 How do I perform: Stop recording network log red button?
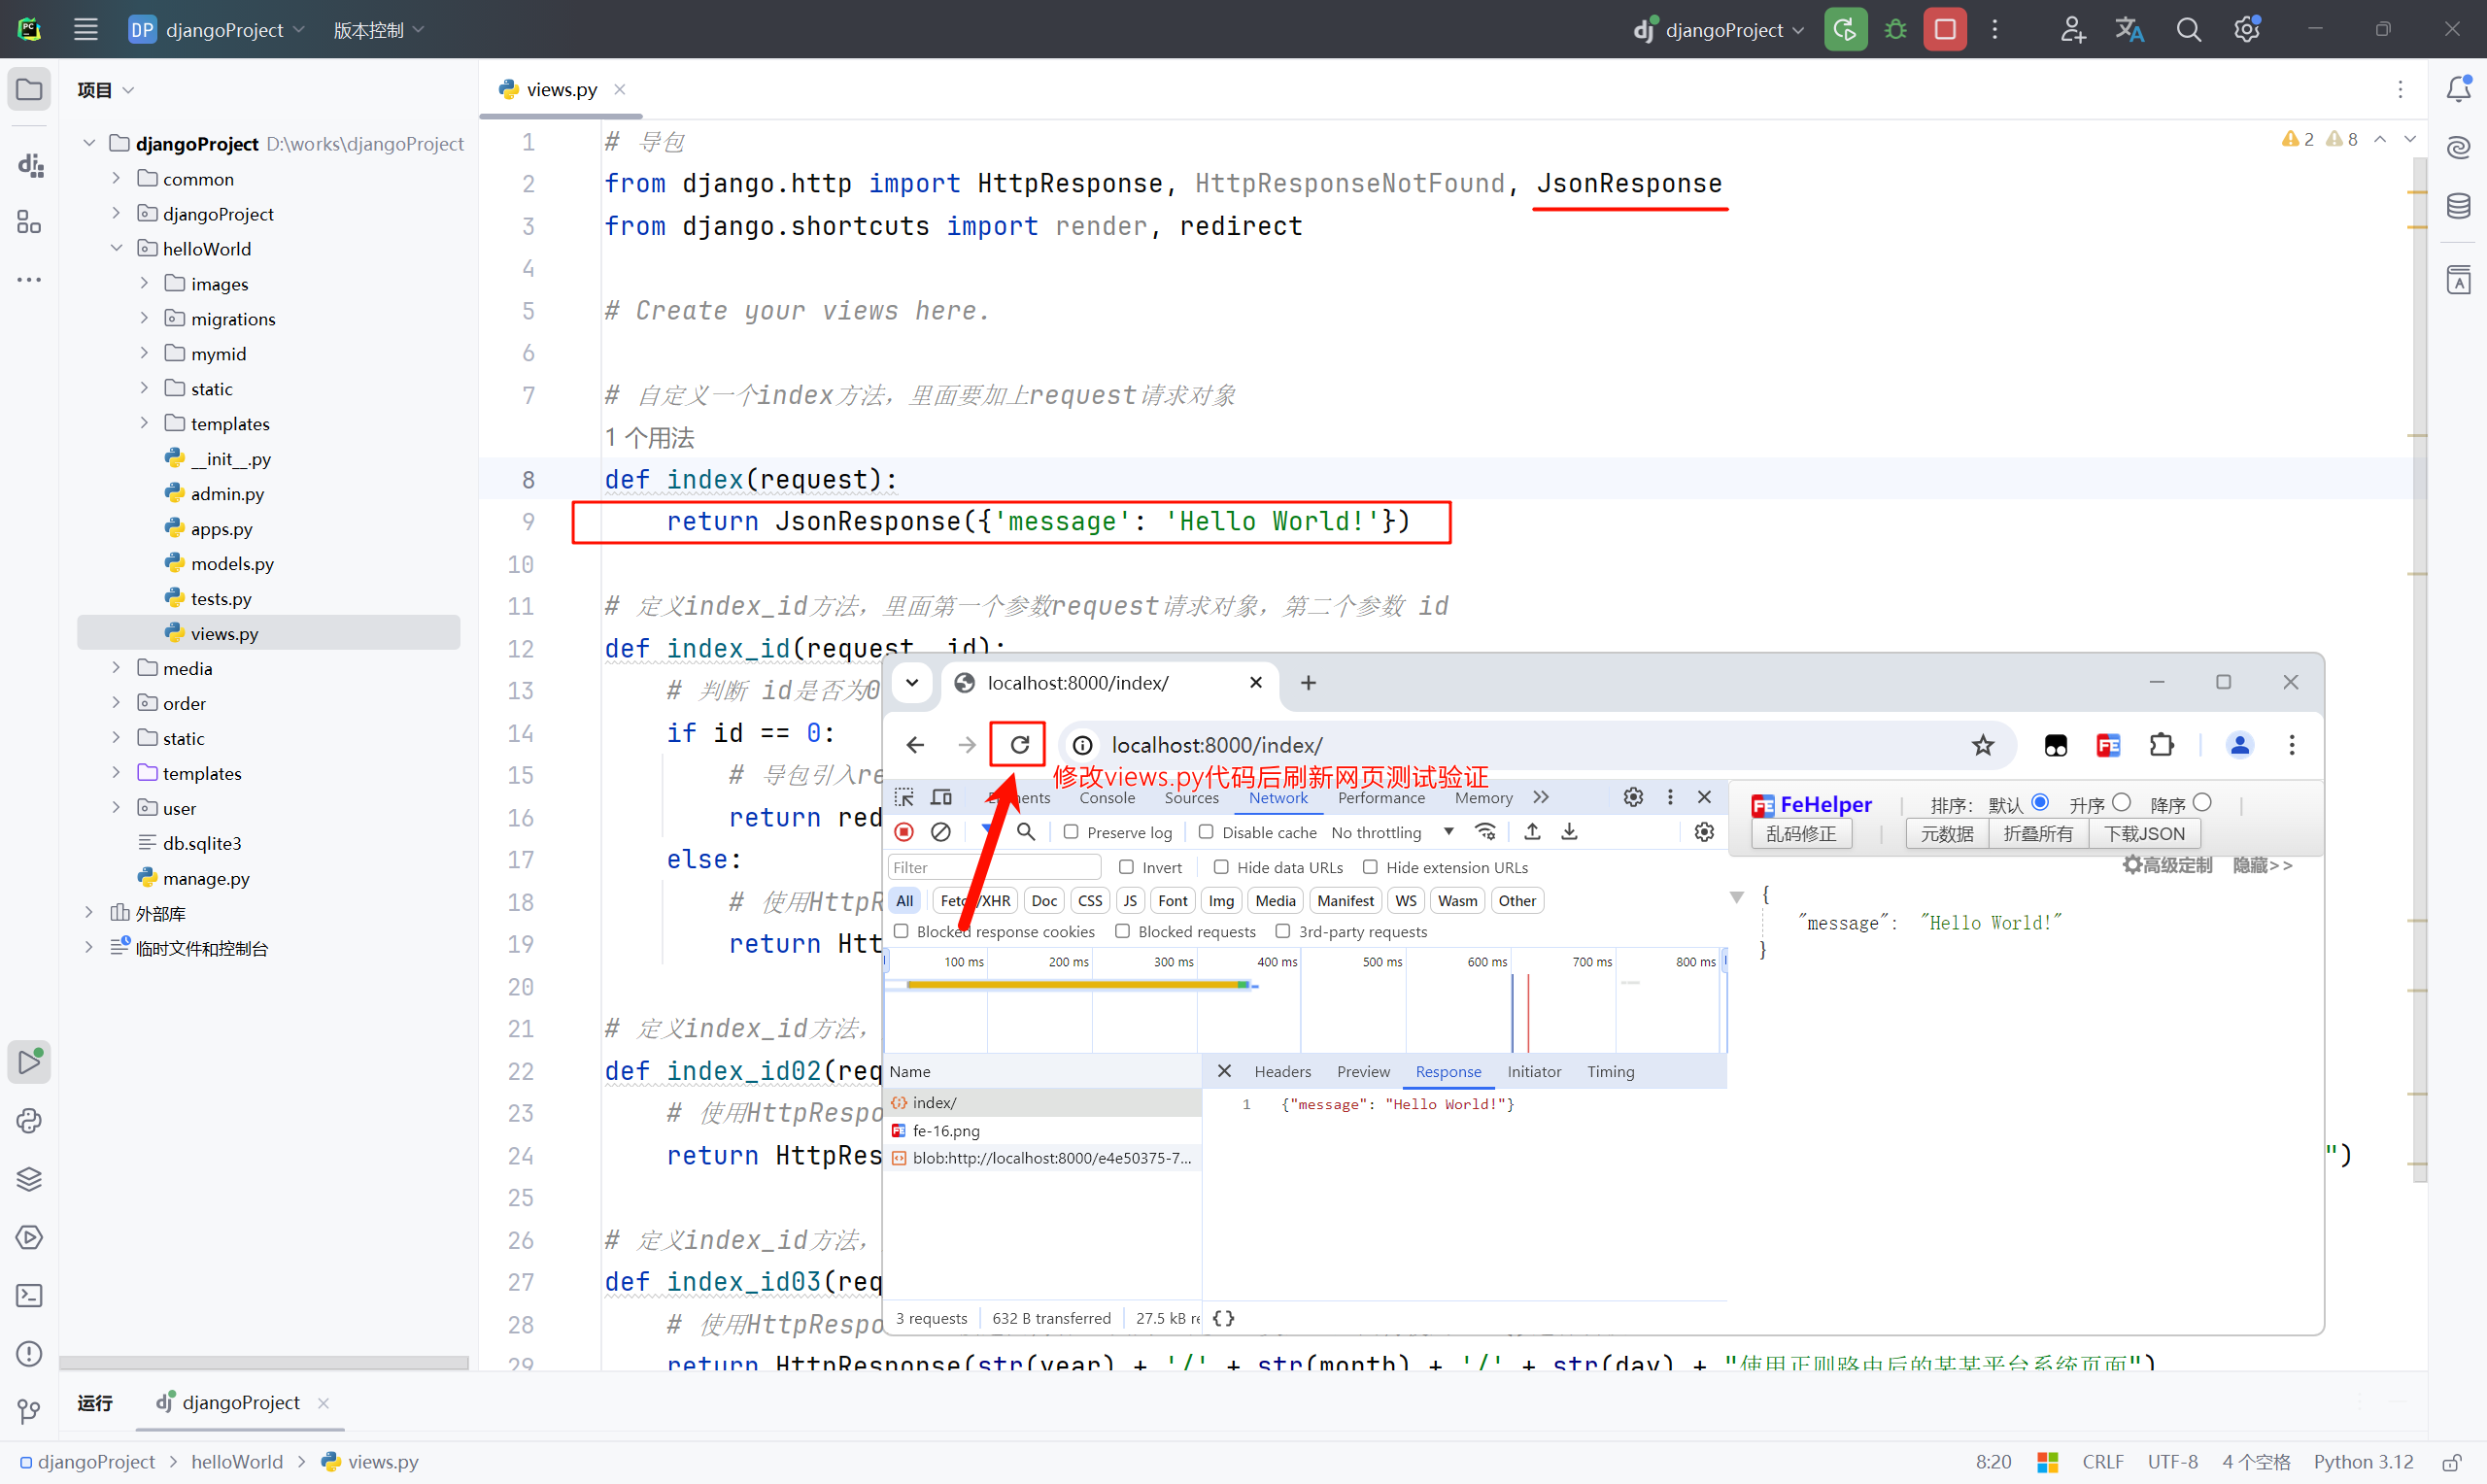904,832
